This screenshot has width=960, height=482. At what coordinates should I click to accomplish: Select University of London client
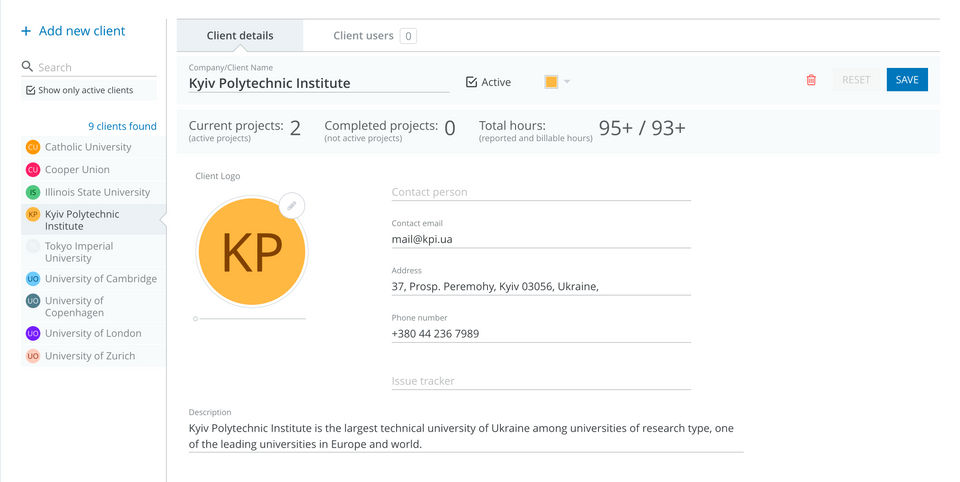click(x=94, y=333)
